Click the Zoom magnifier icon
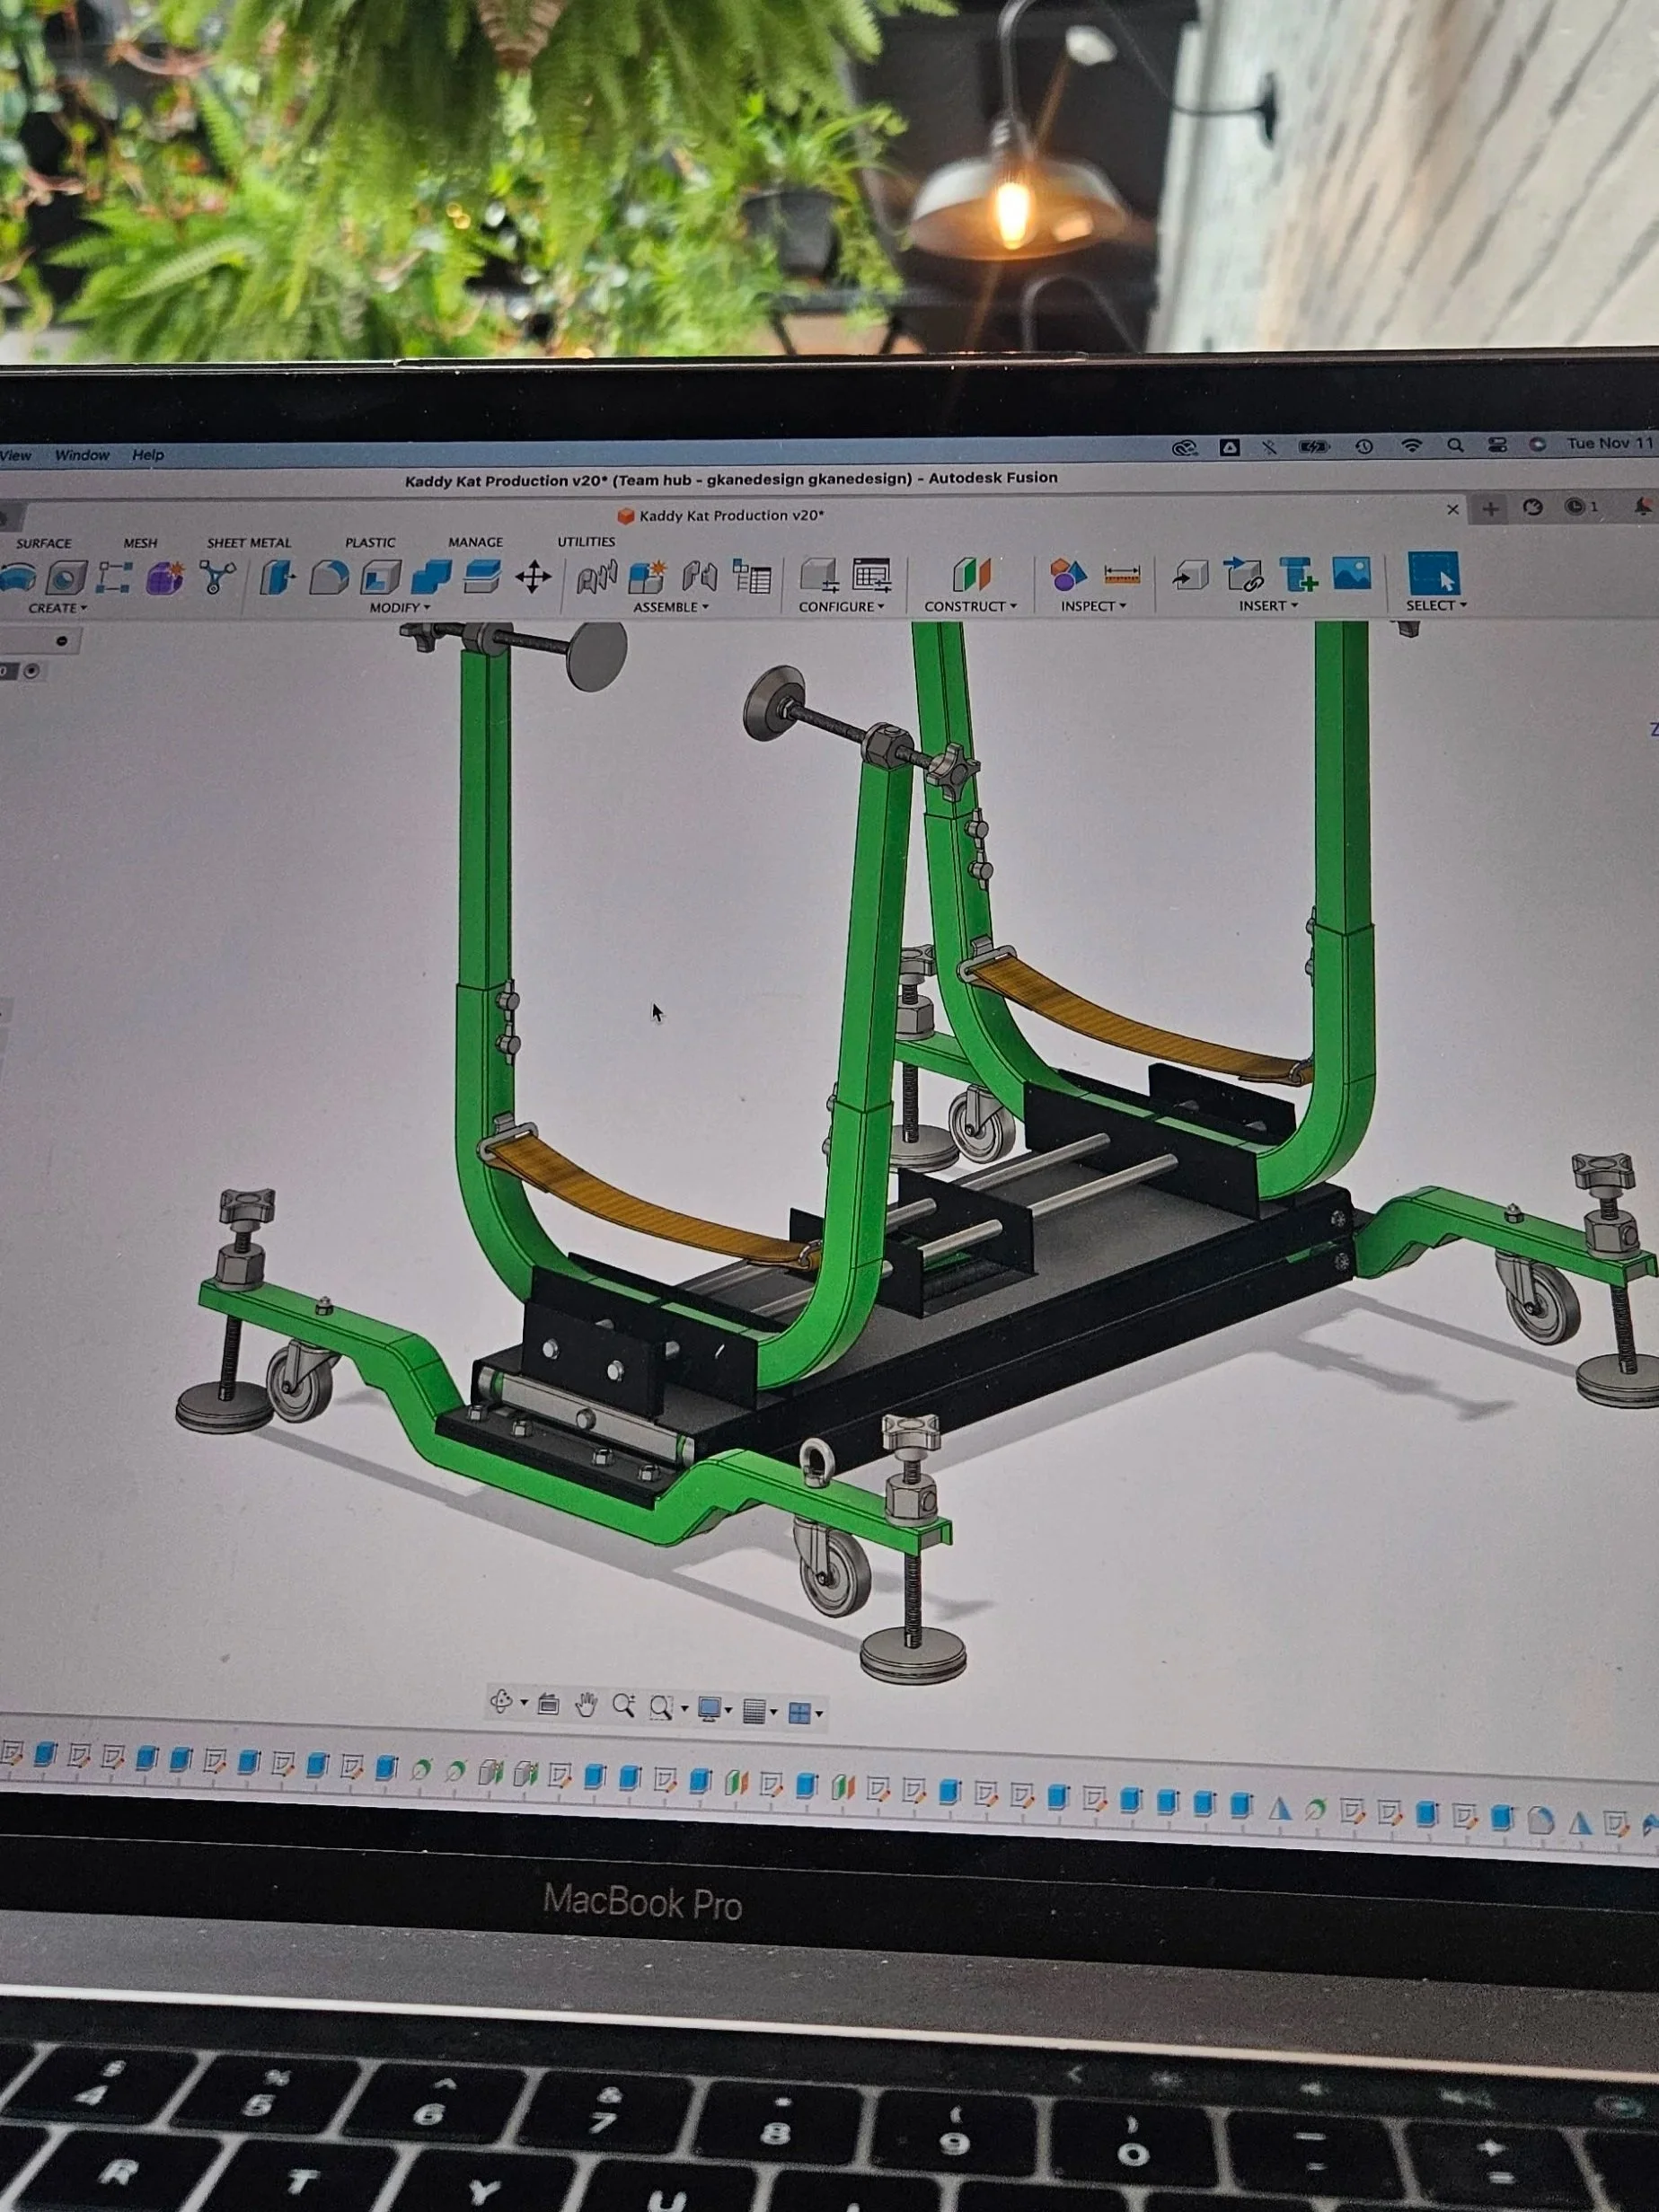This screenshot has width=1659, height=2212. coord(623,1706)
